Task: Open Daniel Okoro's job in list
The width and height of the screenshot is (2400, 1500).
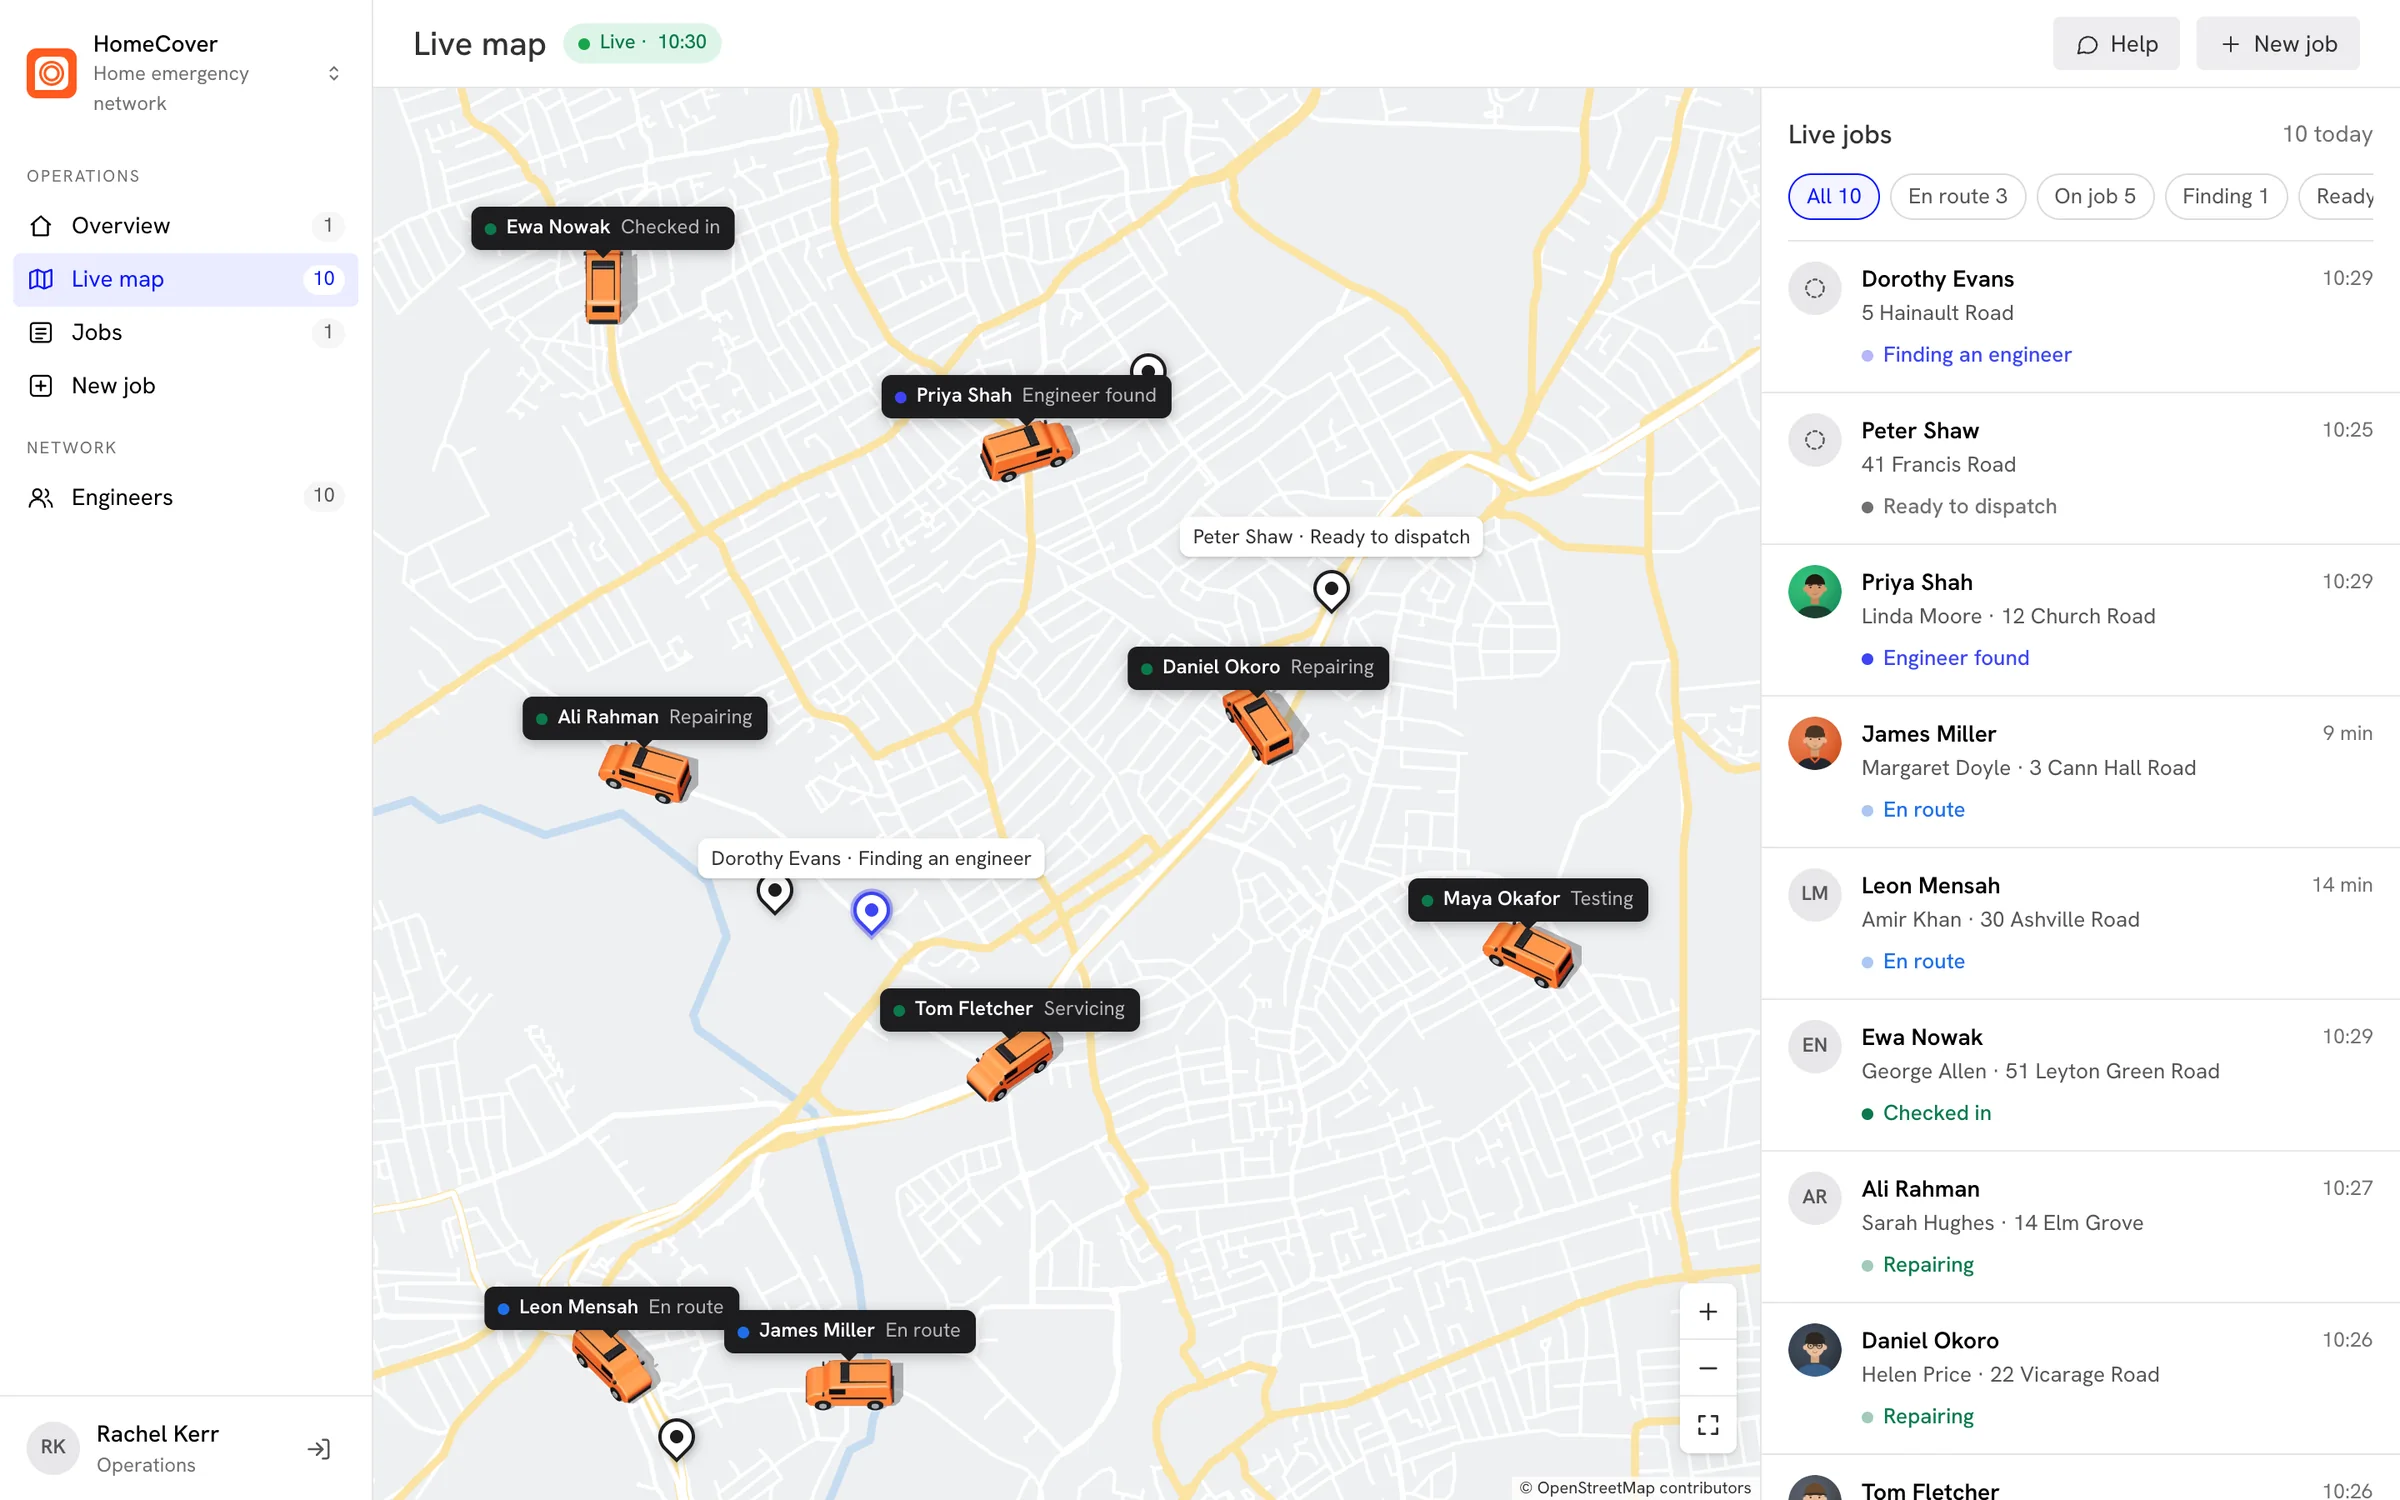Action: click(2080, 1378)
